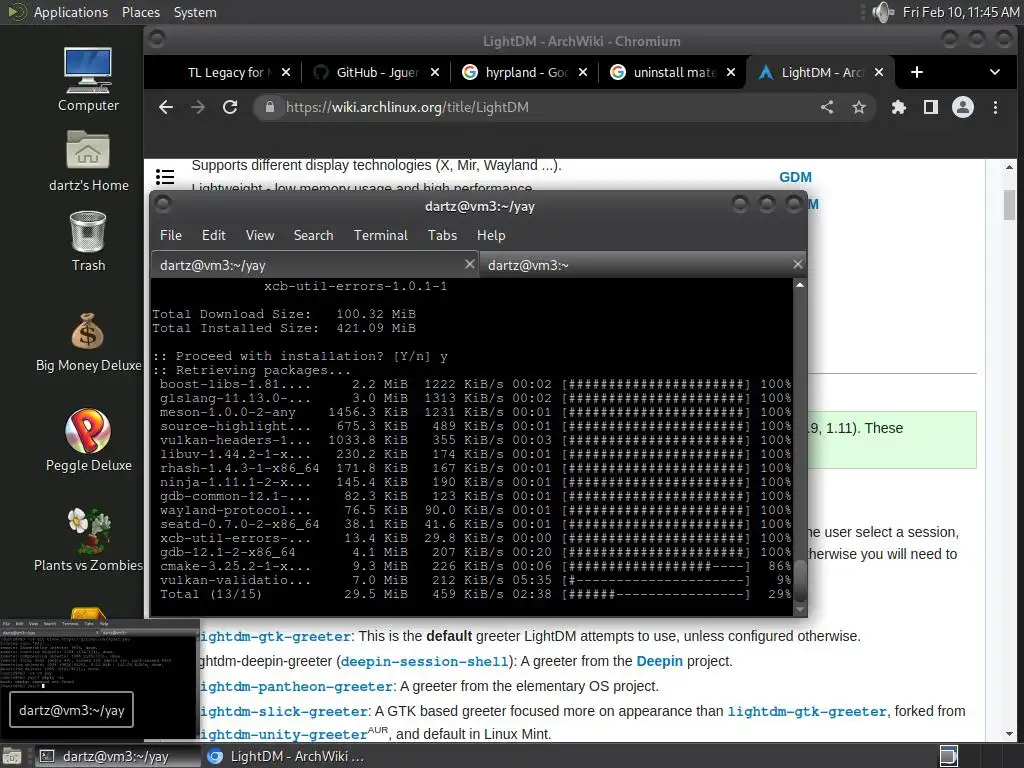Viewport: 1024px width, 768px height.
Task: Toggle ArchWiki table of contents icon
Action: coord(165,176)
